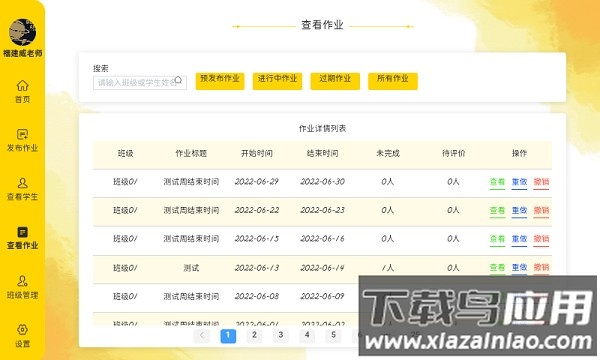Screen dimensions: 600x360
Task: Click end date 2022-06-09 cell
Action: pyautogui.click(x=323, y=296)
